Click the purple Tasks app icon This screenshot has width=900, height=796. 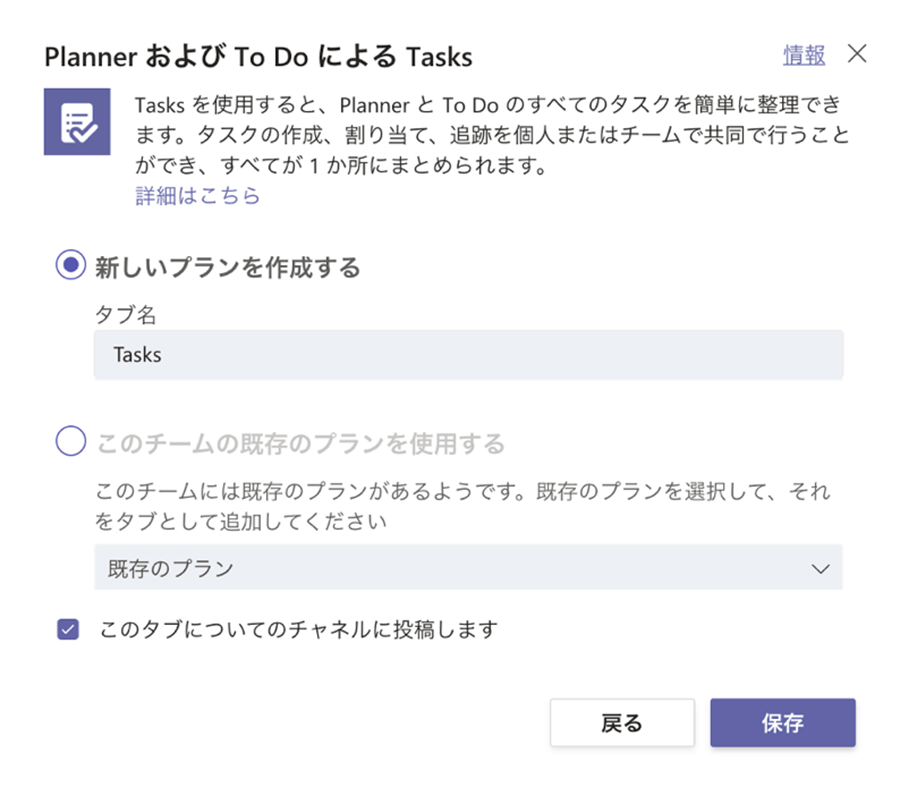77,122
